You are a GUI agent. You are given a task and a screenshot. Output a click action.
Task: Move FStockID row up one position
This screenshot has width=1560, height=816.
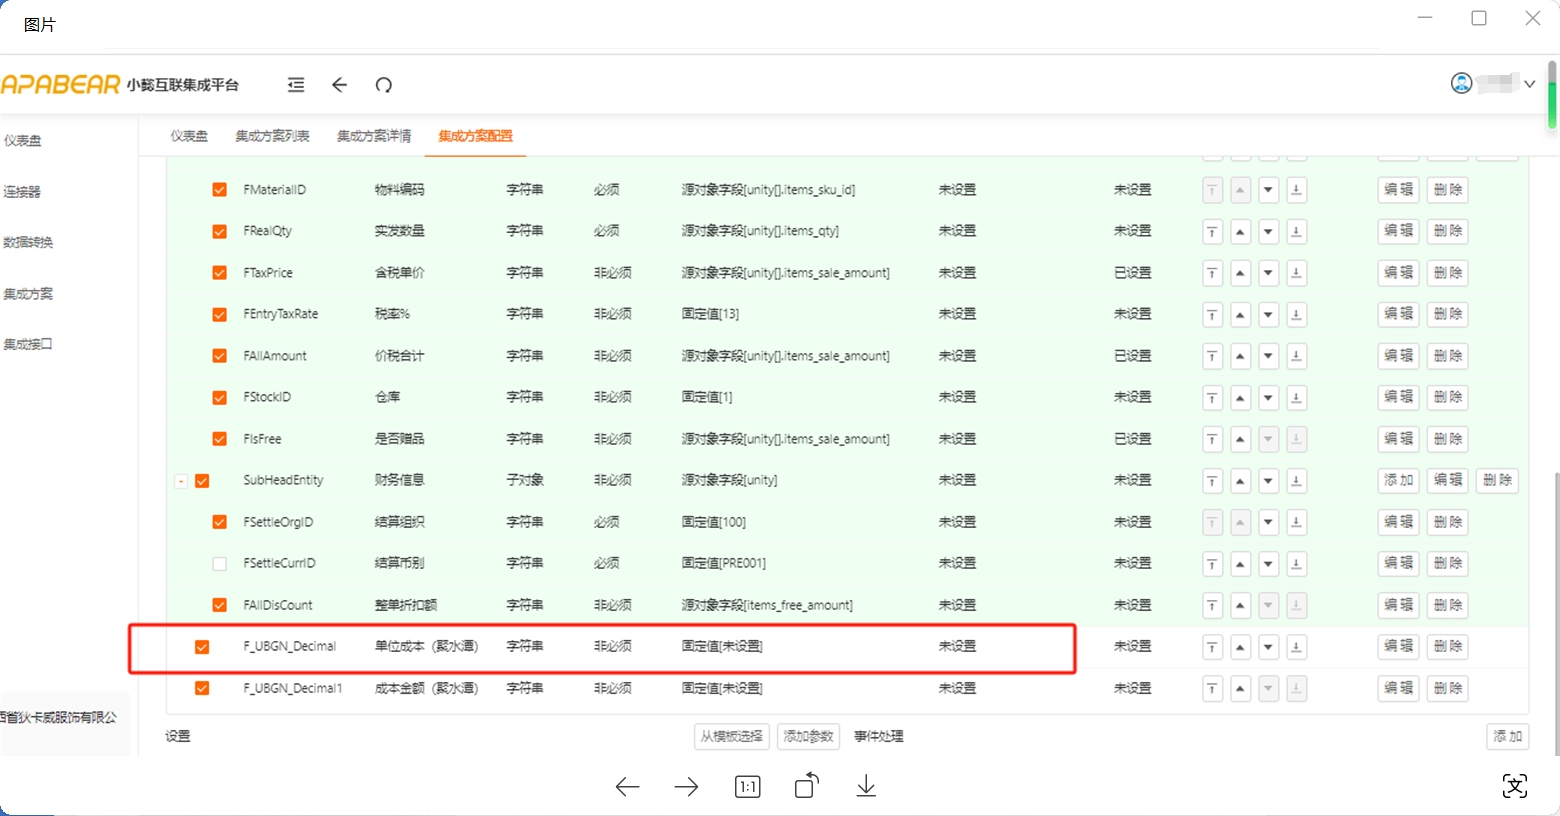[x=1240, y=398]
